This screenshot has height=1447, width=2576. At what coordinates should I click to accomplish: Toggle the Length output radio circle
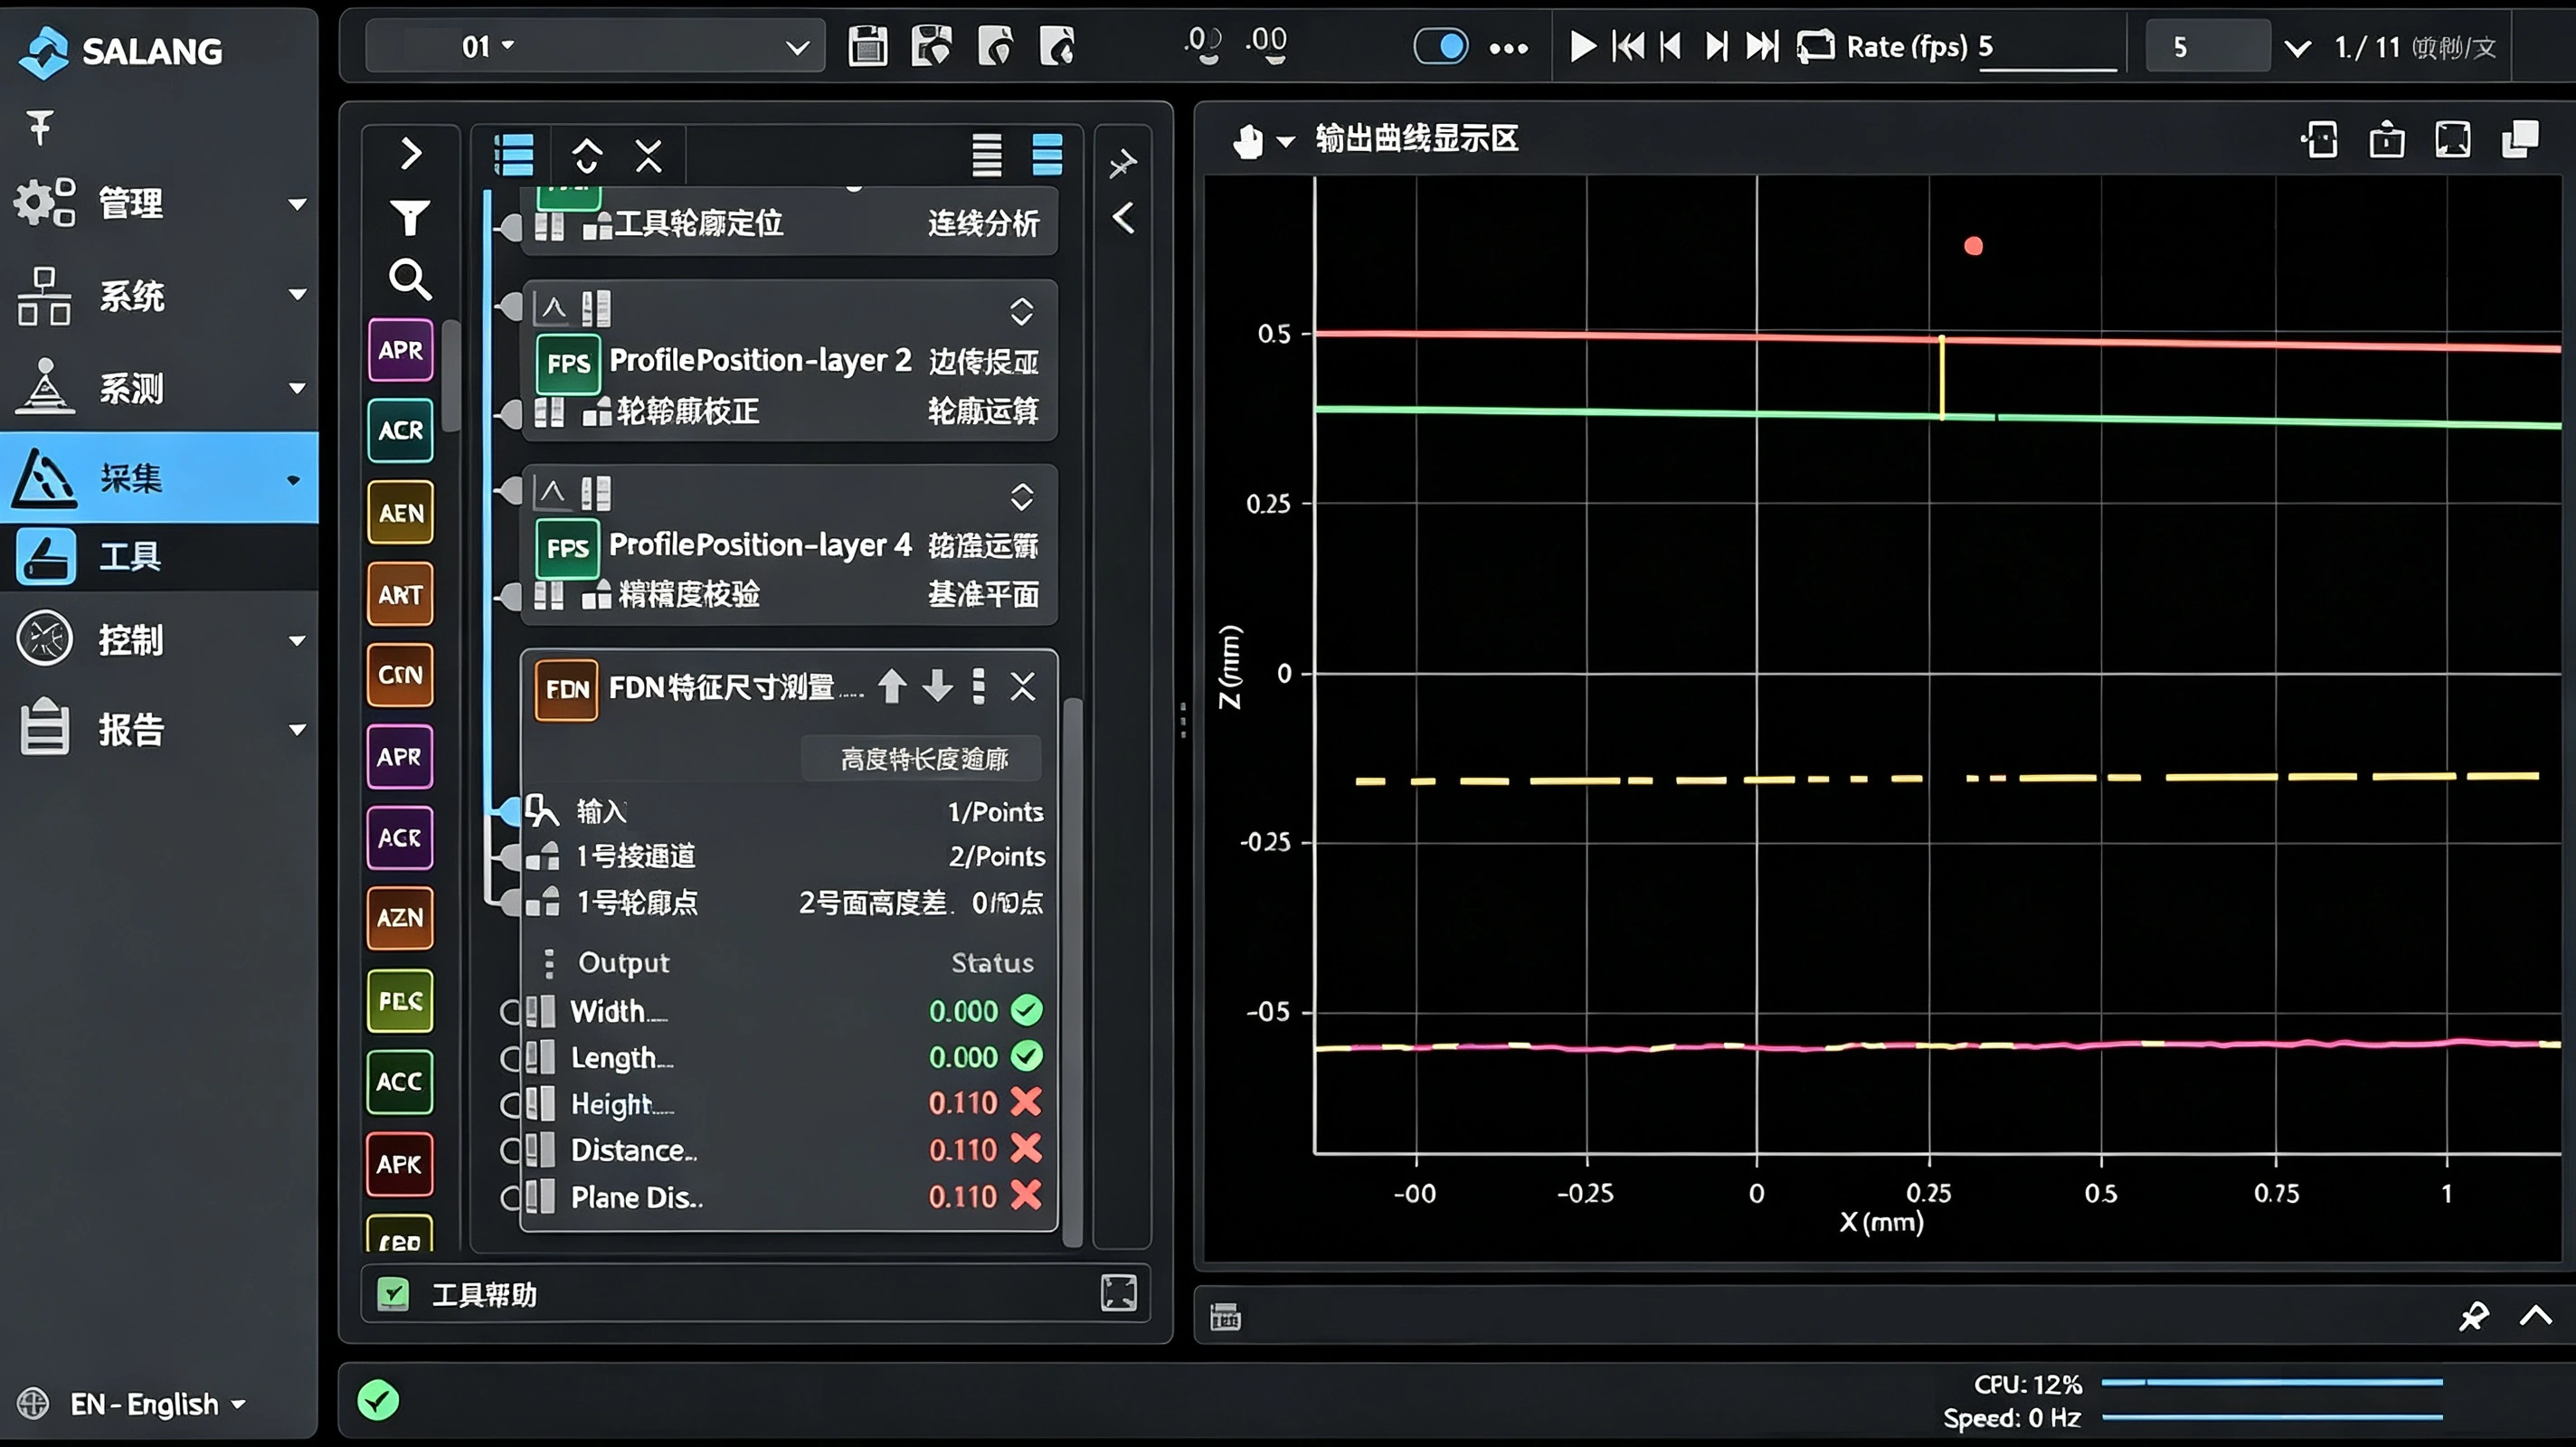[510, 1058]
